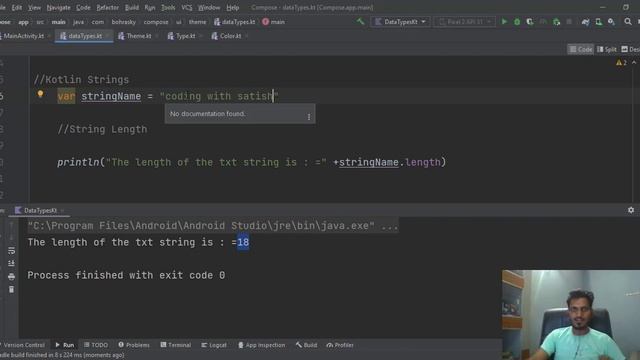The height and width of the screenshot is (360, 640).
Task: Click 'Process finished with exit code 0' text
Action: [126, 275]
